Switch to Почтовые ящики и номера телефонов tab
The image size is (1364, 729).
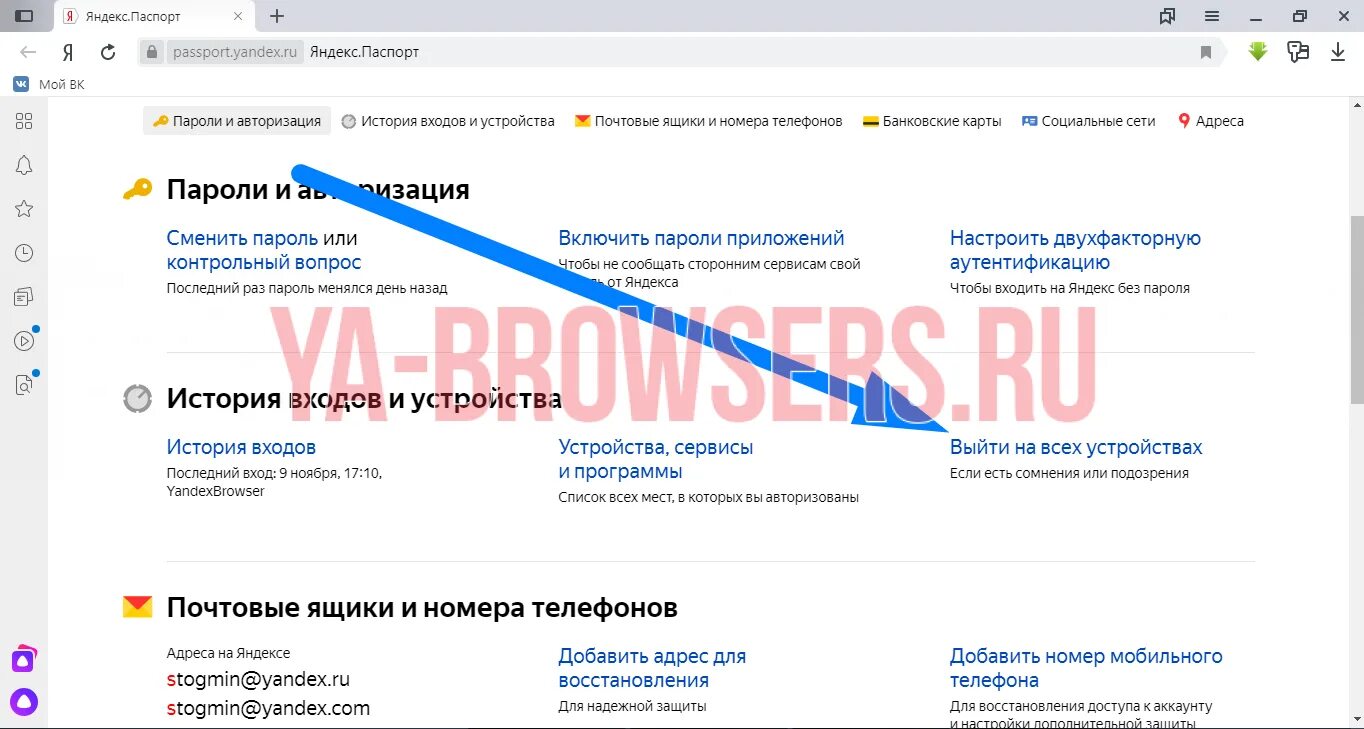click(708, 121)
